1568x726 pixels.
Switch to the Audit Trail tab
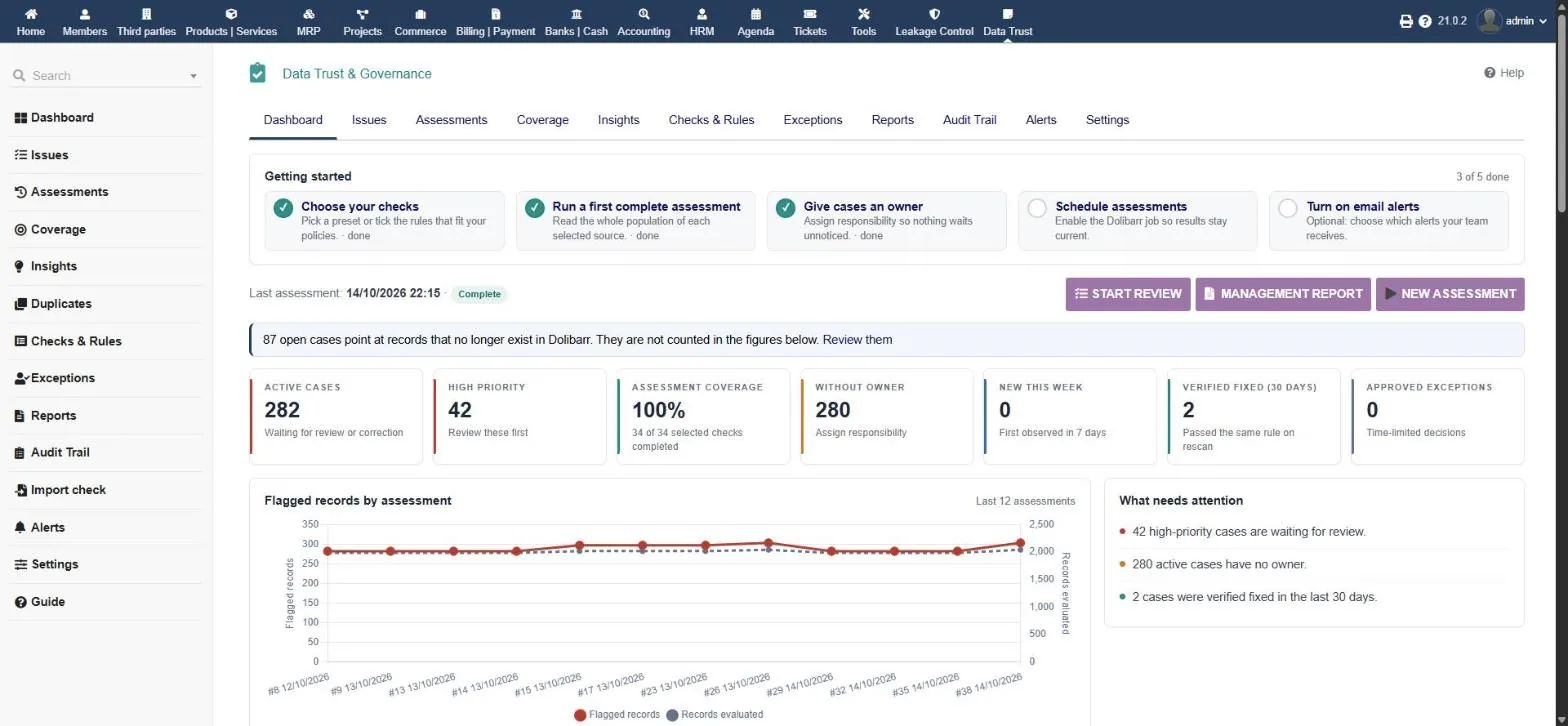click(x=969, y=120)
